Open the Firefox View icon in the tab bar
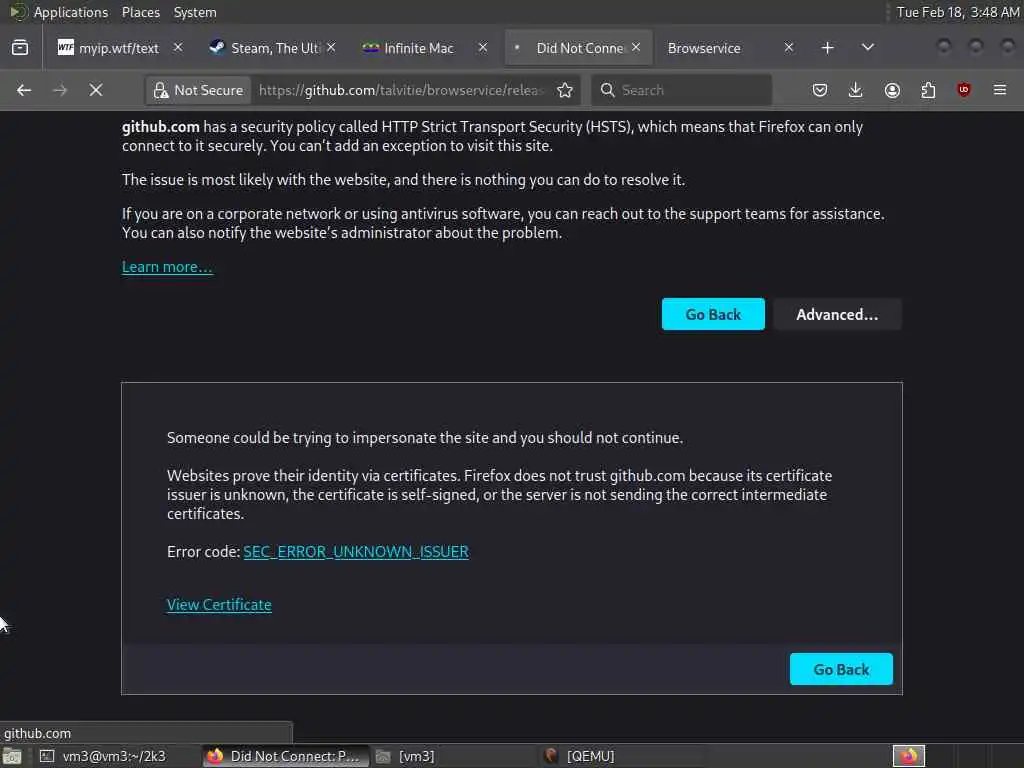 [x=20, y=48]
